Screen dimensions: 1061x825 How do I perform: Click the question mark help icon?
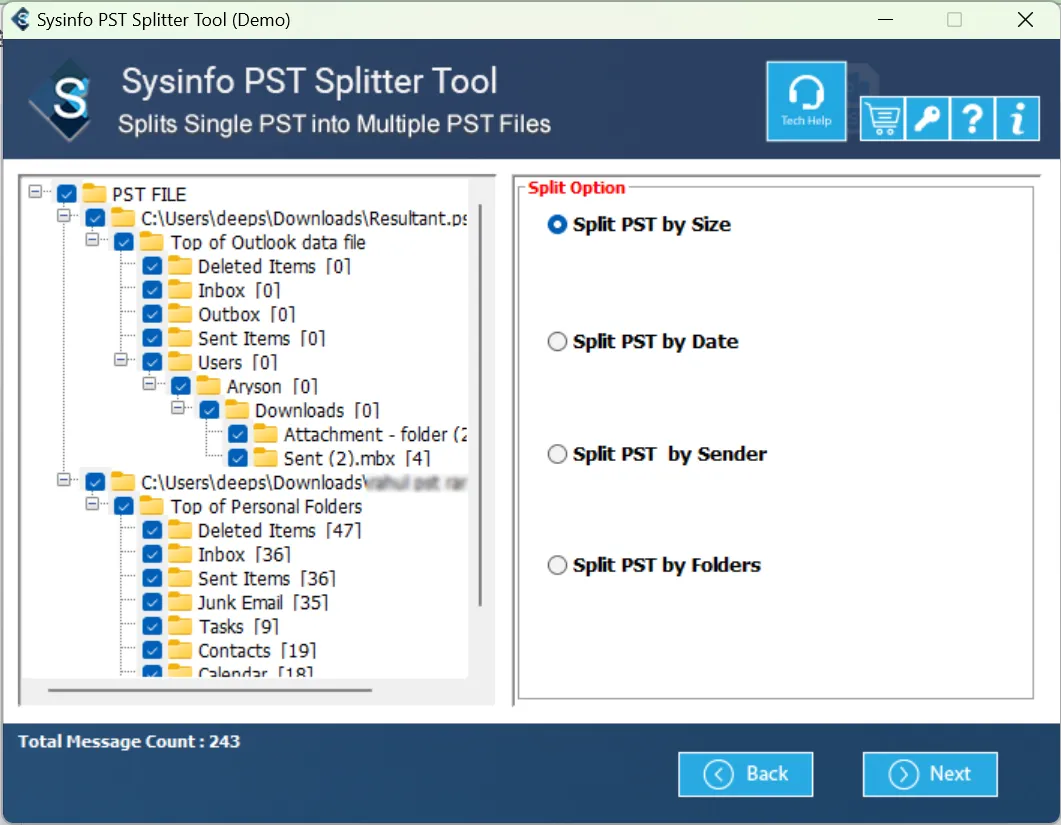pyautogui.click(x=972, y=119)
